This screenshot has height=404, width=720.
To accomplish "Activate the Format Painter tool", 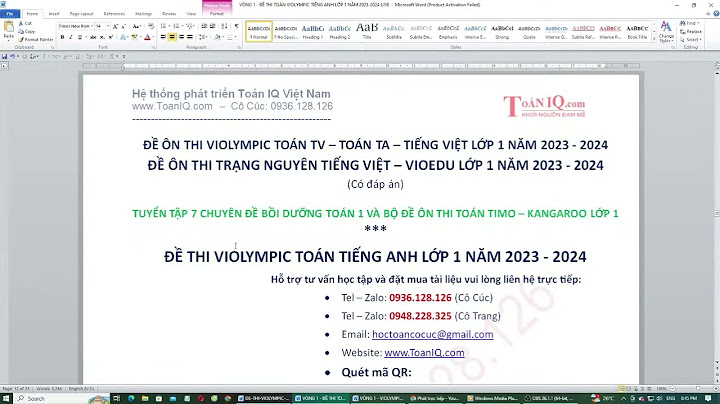I will pyautogui.click(x=36, y=39).
